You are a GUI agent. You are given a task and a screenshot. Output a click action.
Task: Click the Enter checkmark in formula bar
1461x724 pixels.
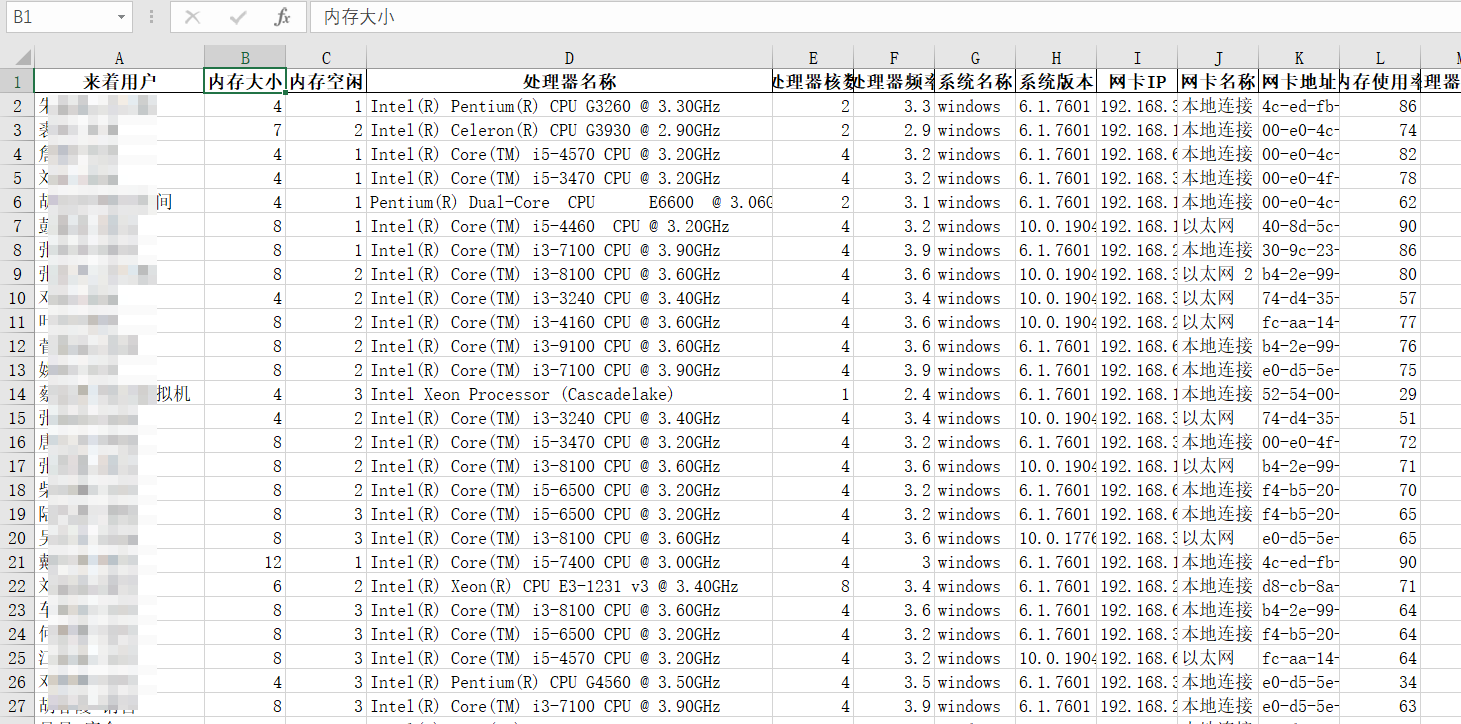(238, 17)
